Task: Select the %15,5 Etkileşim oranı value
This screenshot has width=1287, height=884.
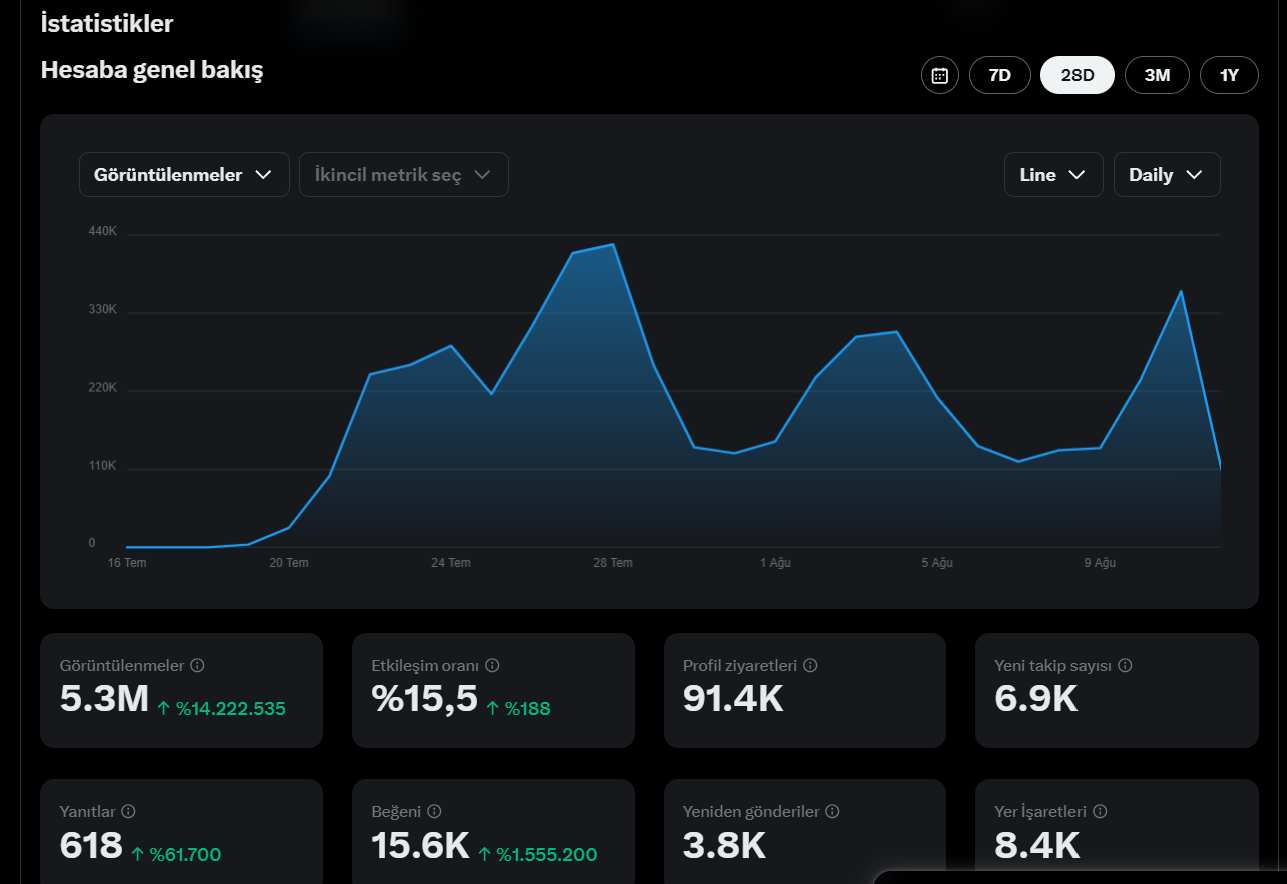Action: pyautogui.click(x=425, y=699)
